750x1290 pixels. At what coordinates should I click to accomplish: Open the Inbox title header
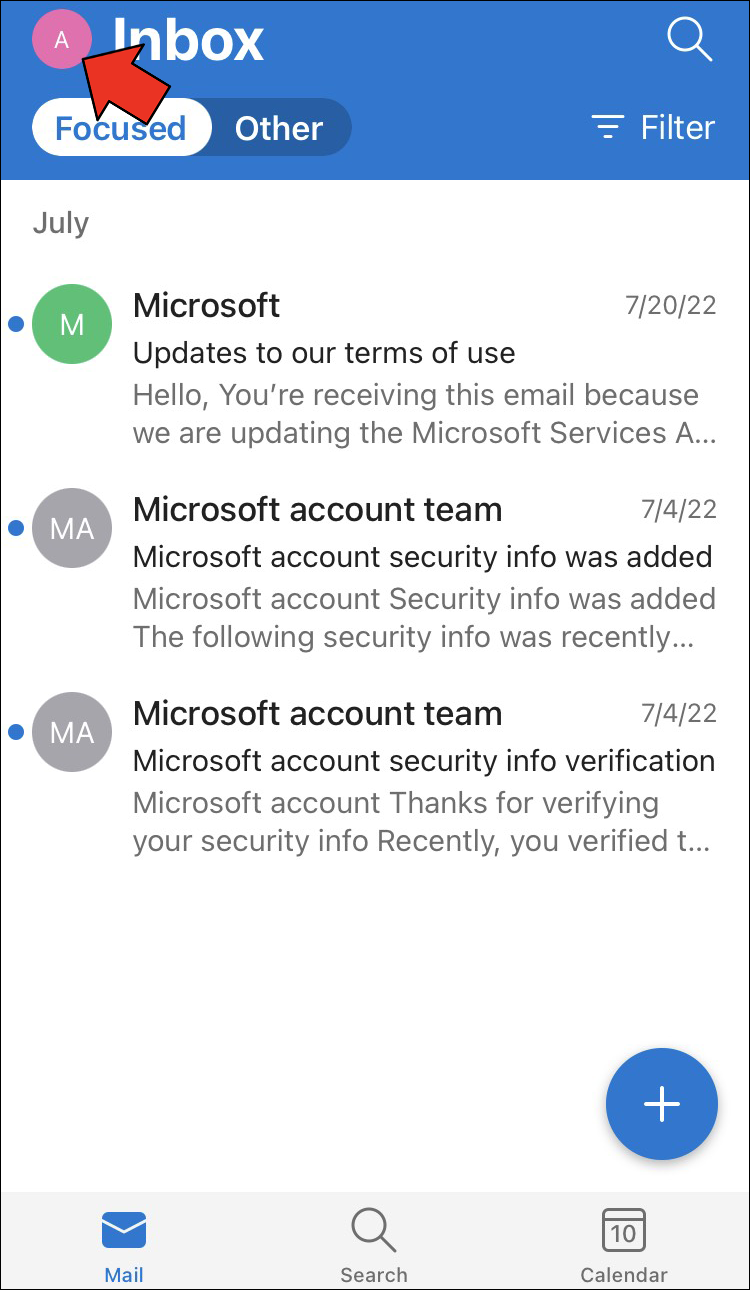click(x=188, y=40)
